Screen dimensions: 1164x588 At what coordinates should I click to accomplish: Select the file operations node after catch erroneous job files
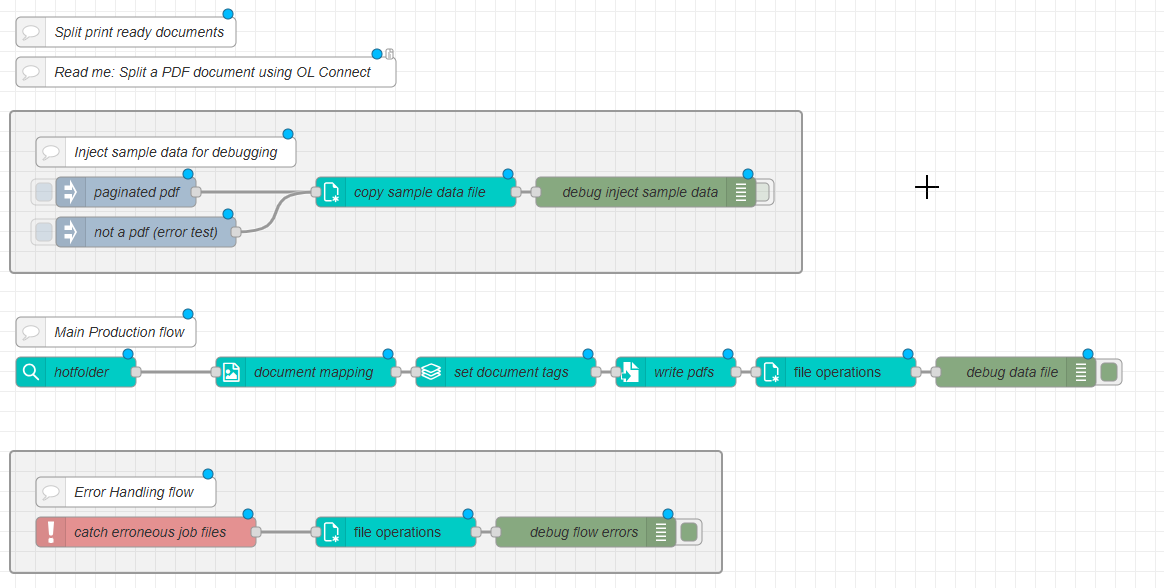(397, 532)
